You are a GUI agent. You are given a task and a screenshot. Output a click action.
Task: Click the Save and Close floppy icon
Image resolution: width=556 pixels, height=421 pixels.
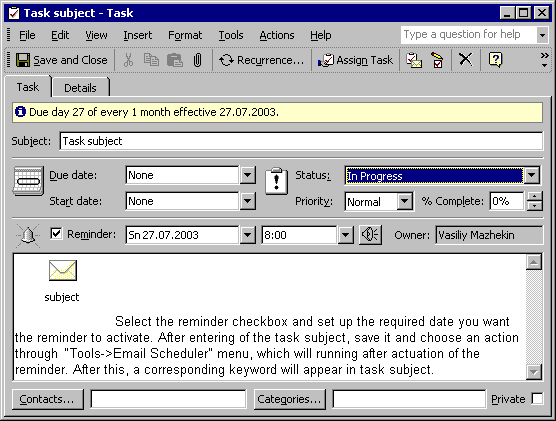point(23,60)
